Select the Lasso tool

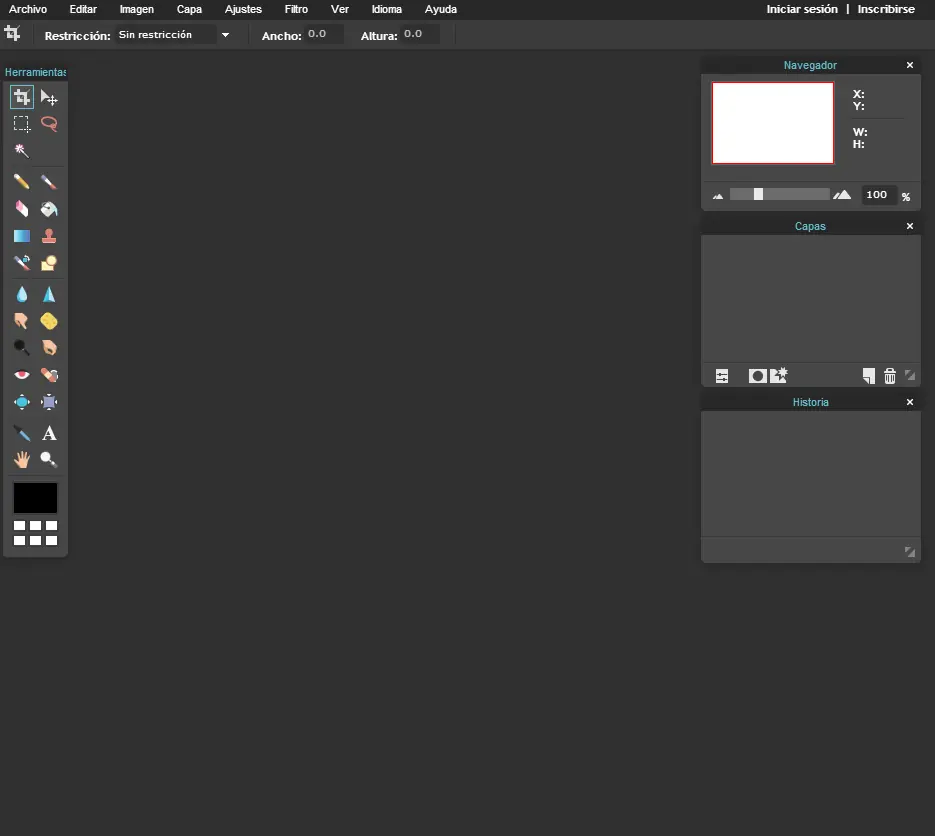click(x=49, y=124)
